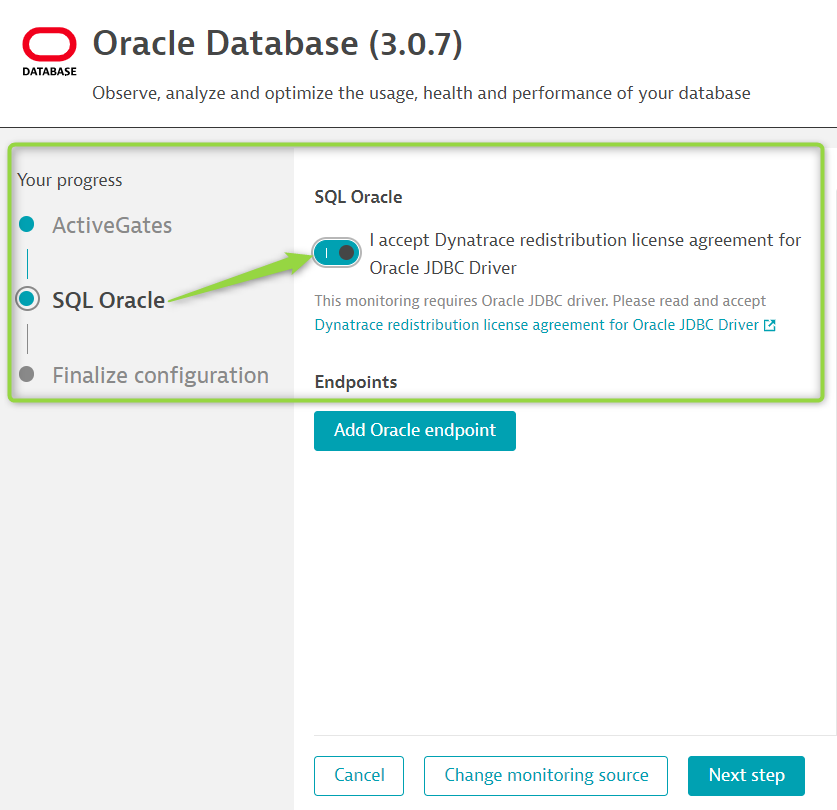Select the SQL Oracle progress step
This screenshot has height=810, width=837.
click(108, 299)
